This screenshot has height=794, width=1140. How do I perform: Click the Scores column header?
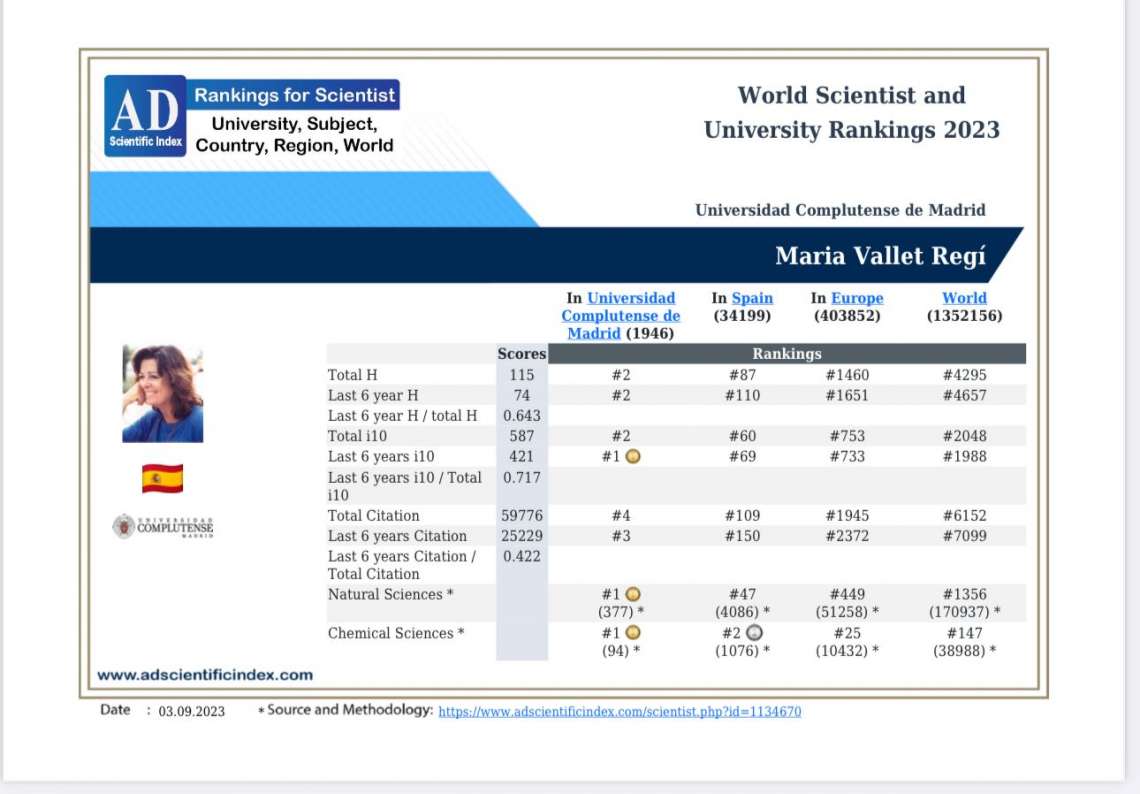point(522,354)
